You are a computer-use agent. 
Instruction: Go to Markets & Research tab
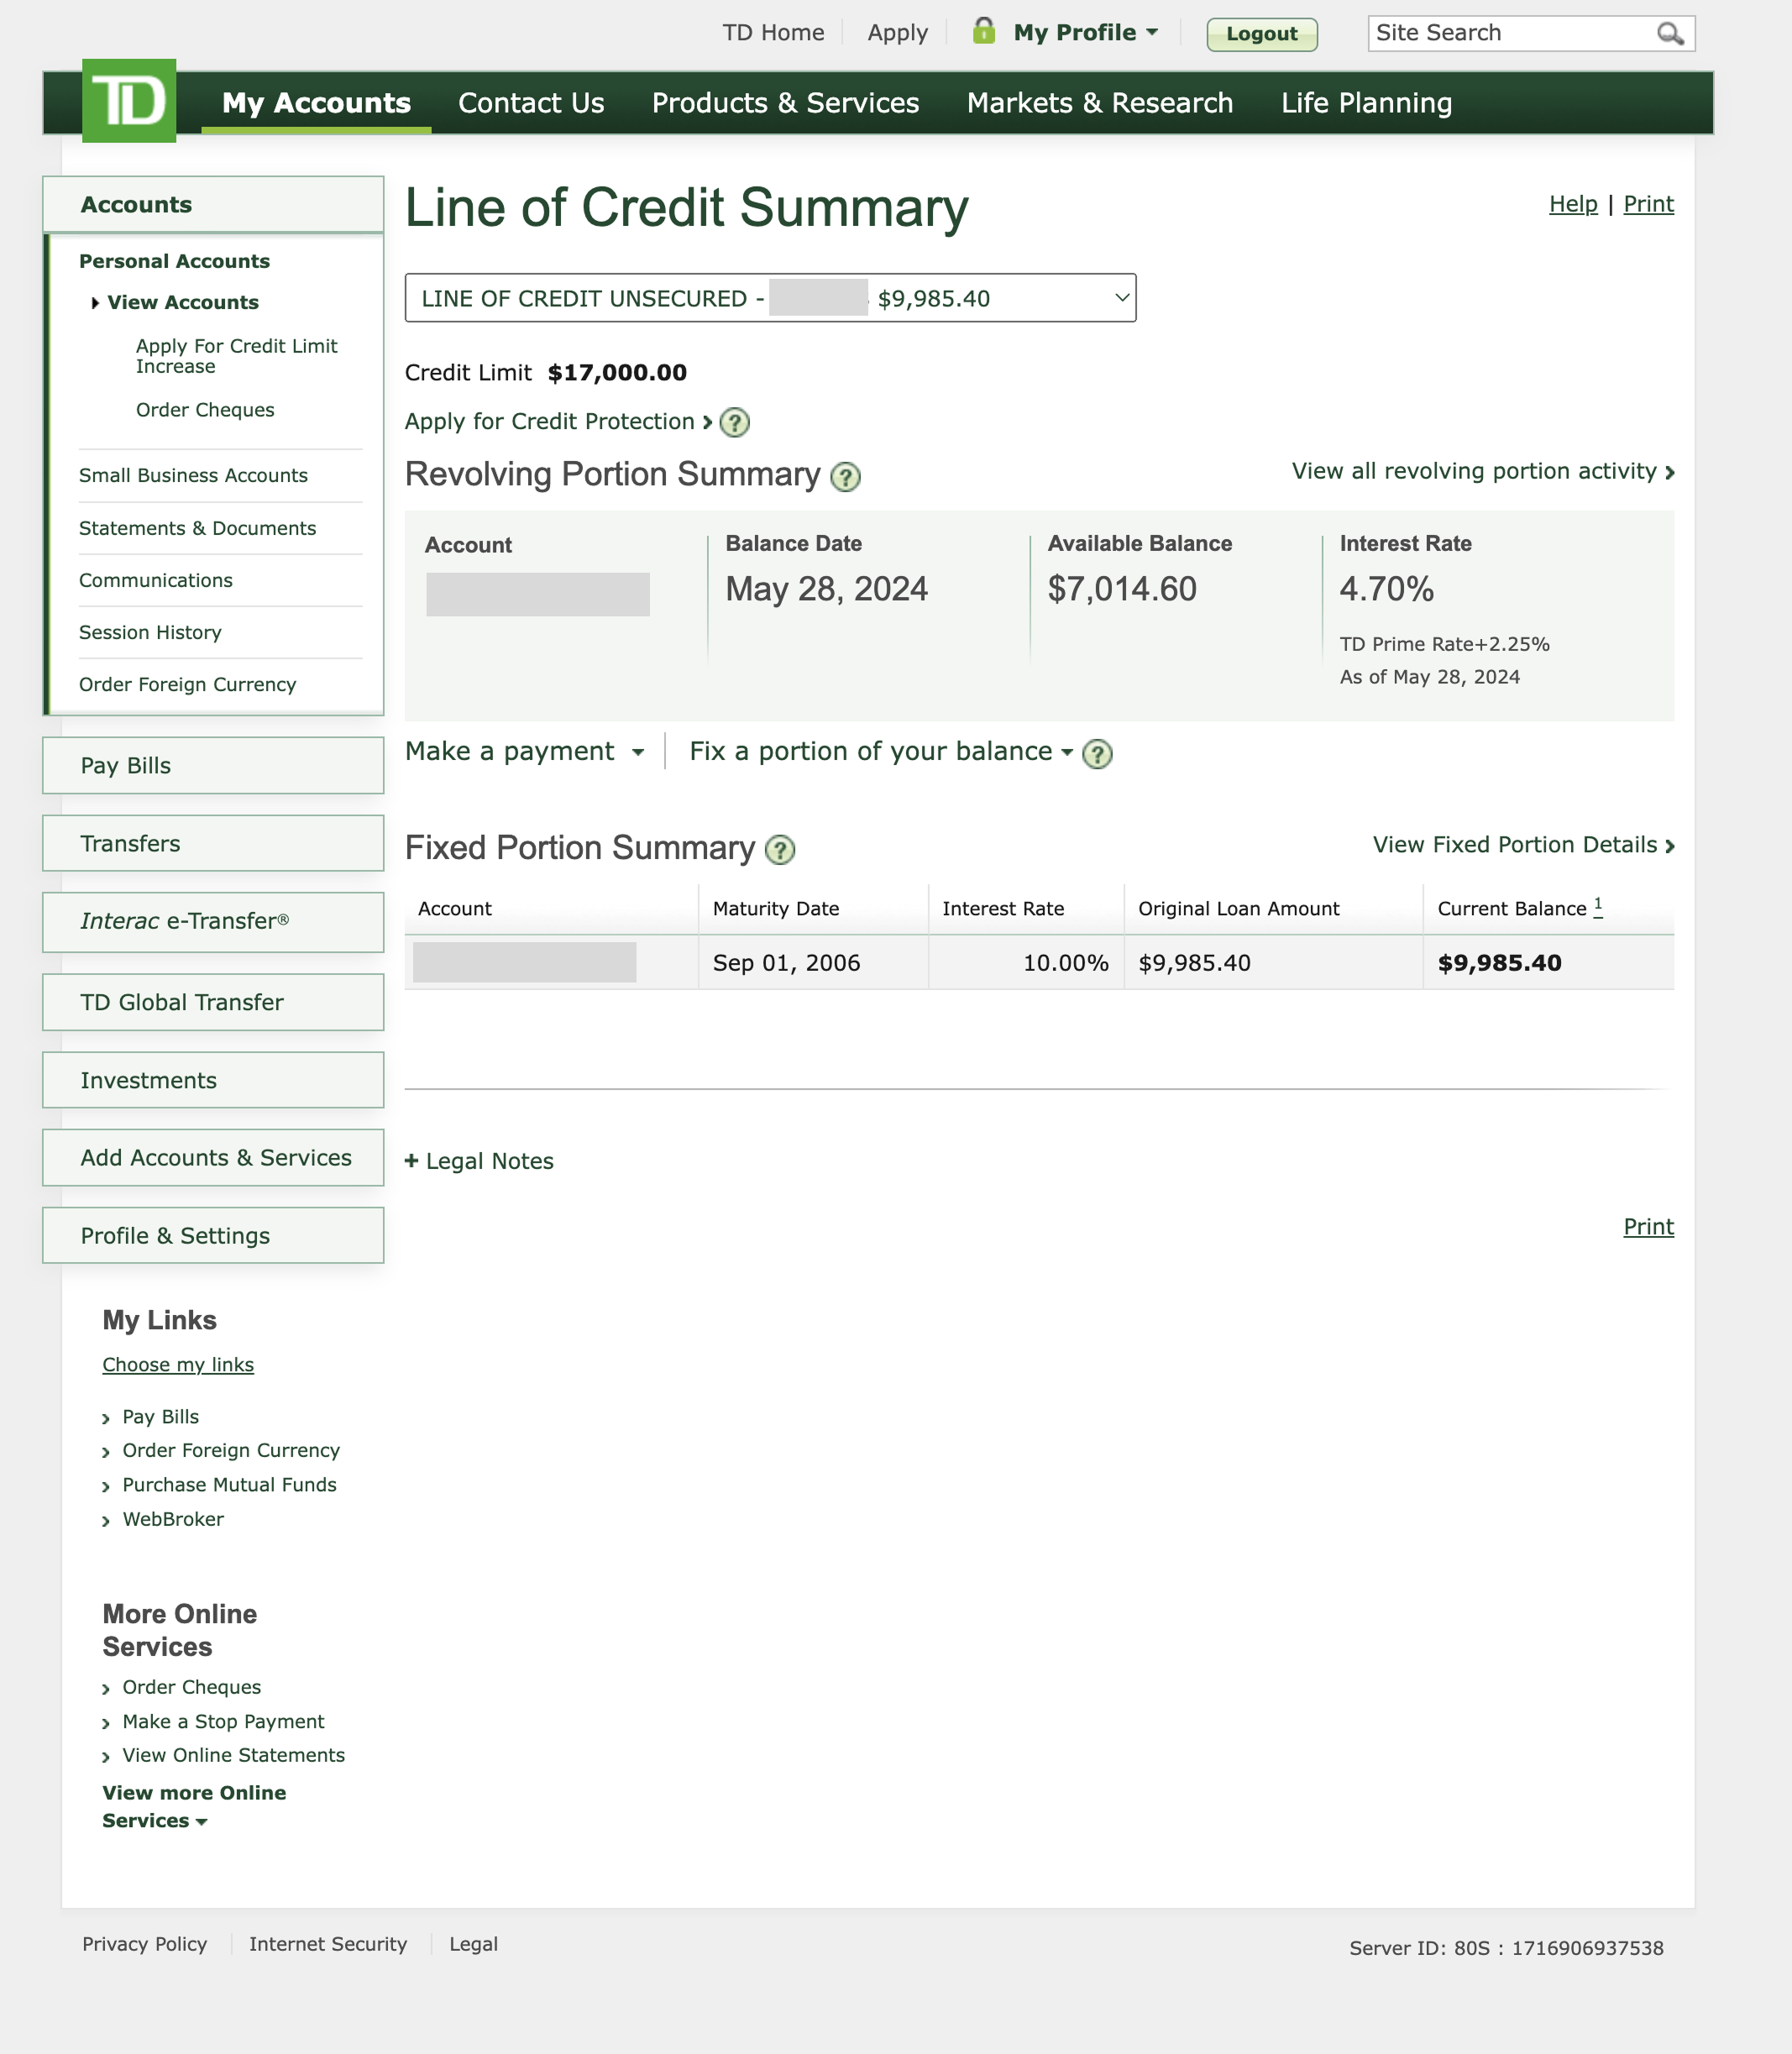pos(1099,103)
